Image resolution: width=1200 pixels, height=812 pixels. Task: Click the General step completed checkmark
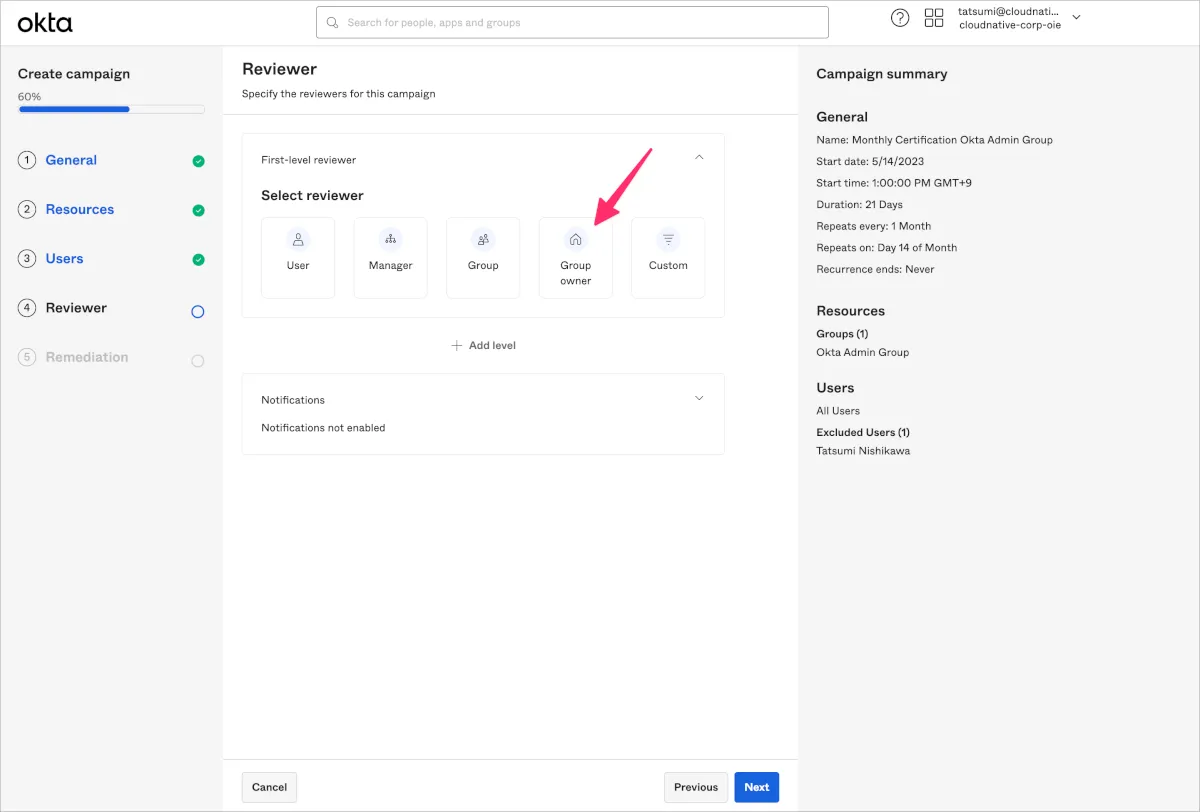coord(198,161)
